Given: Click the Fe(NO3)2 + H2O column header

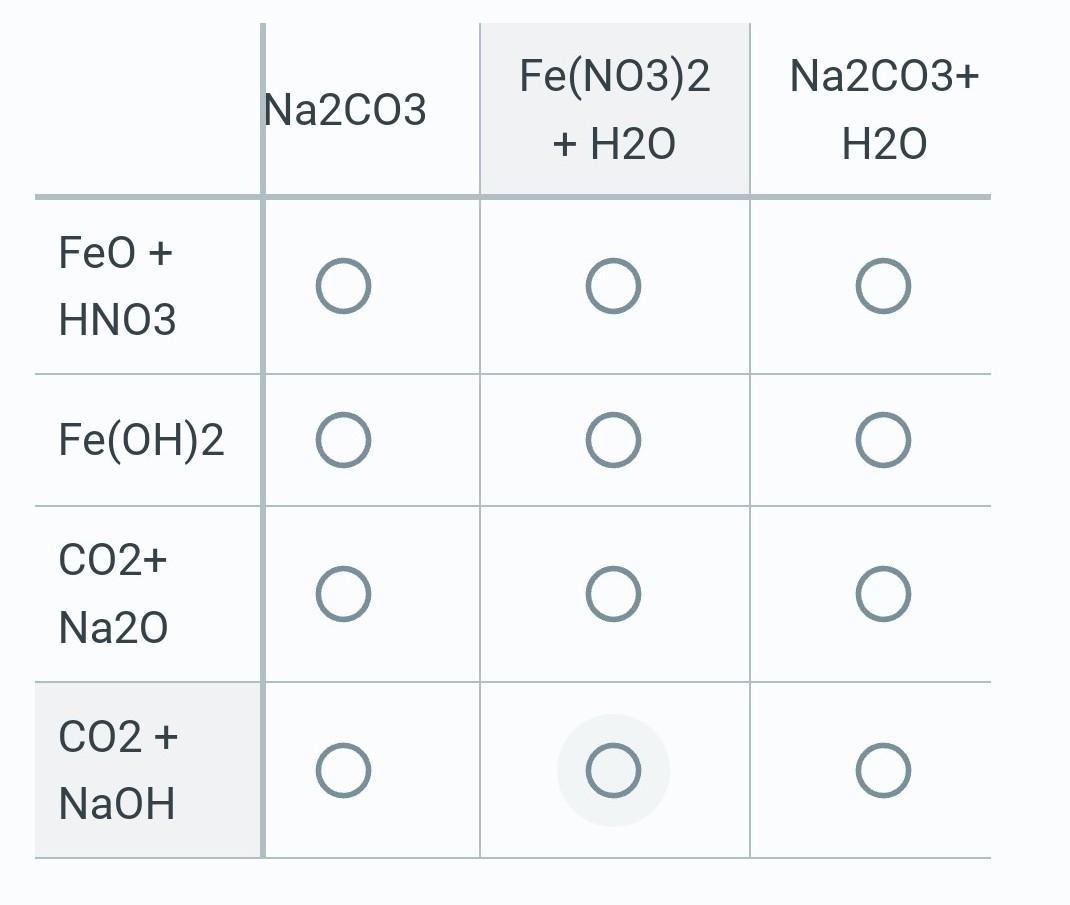Looking at the screenshot, I should click(x=614, y=110).
